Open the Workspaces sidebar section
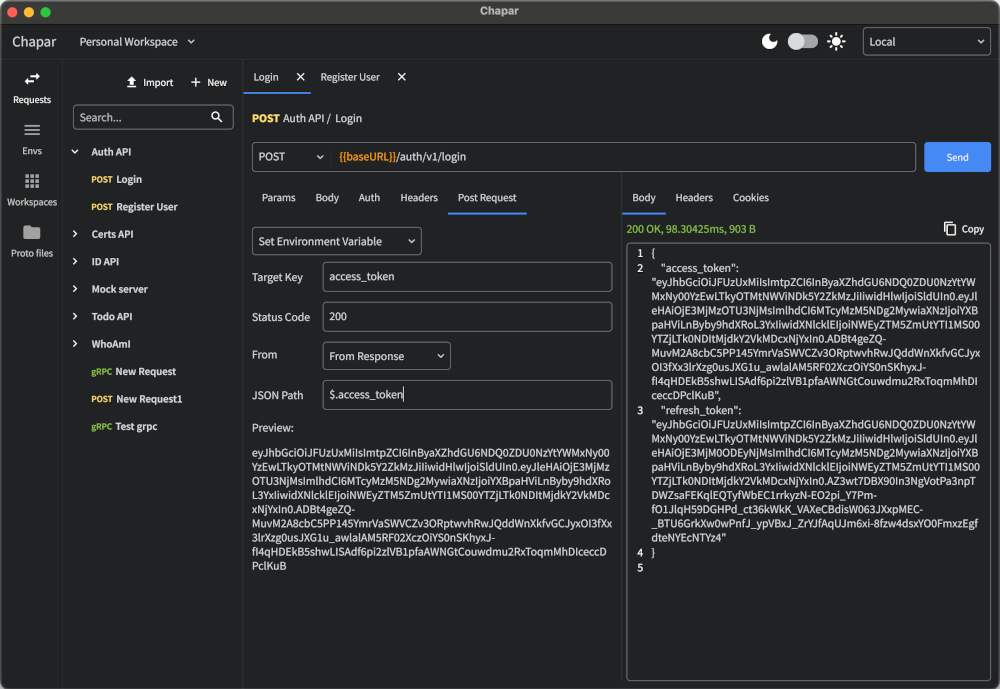The height and width of the screenshot is (689, 1000). 32,190
